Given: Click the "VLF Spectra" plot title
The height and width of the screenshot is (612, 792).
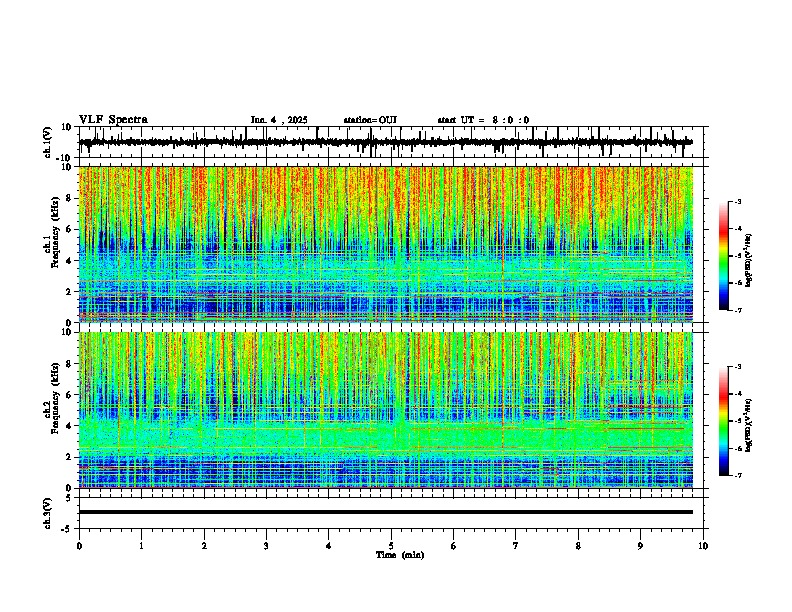Looking at the screenshot, I should [113, 120].
